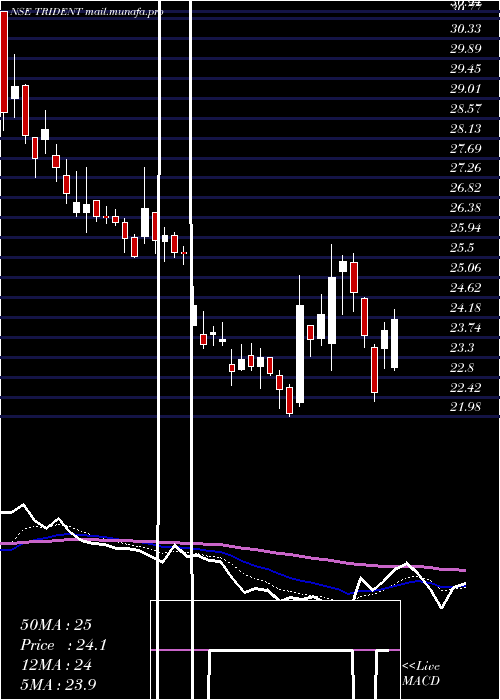Click the Price : 24.1 readout
Screen dimensions: 500x700
tap(64, 645)
